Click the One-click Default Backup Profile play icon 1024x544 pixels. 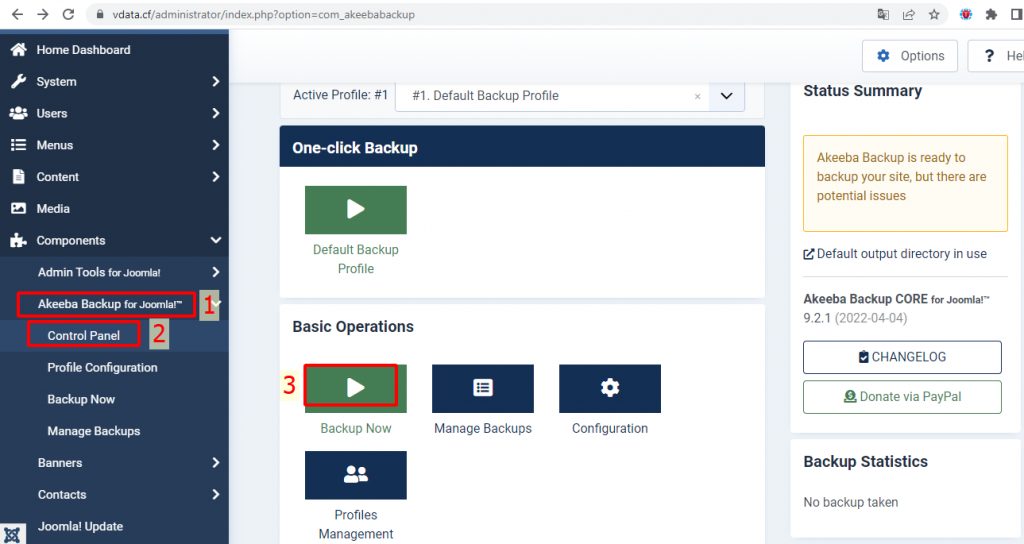355,210
